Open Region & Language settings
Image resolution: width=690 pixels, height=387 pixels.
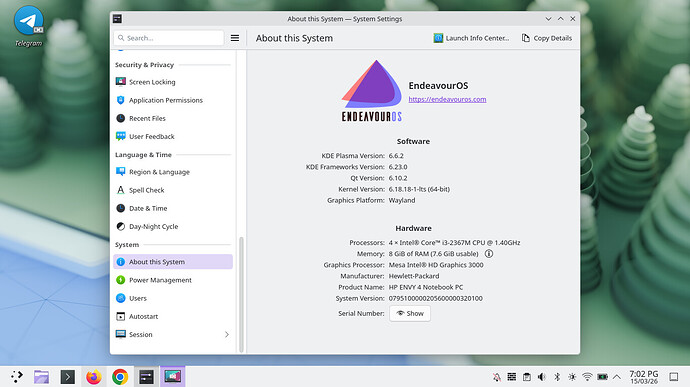click(x=172, y=172)
